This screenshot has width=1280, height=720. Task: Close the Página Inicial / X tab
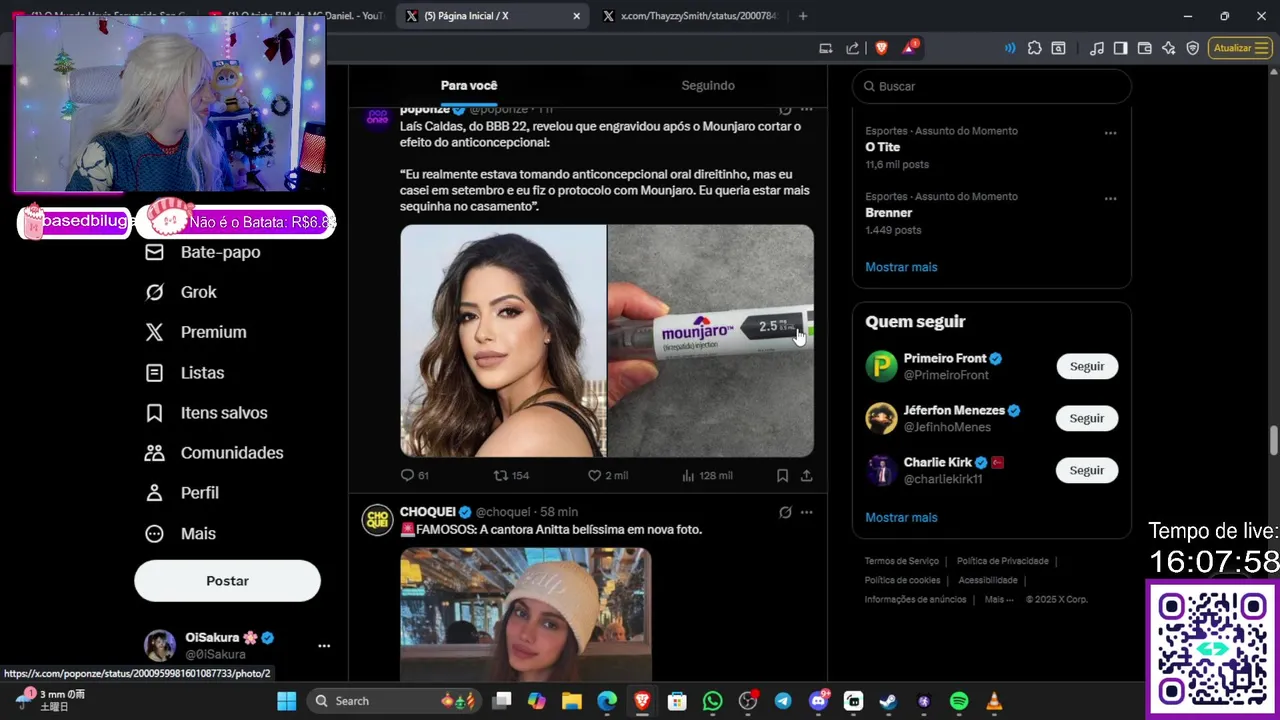click(576, 16)
